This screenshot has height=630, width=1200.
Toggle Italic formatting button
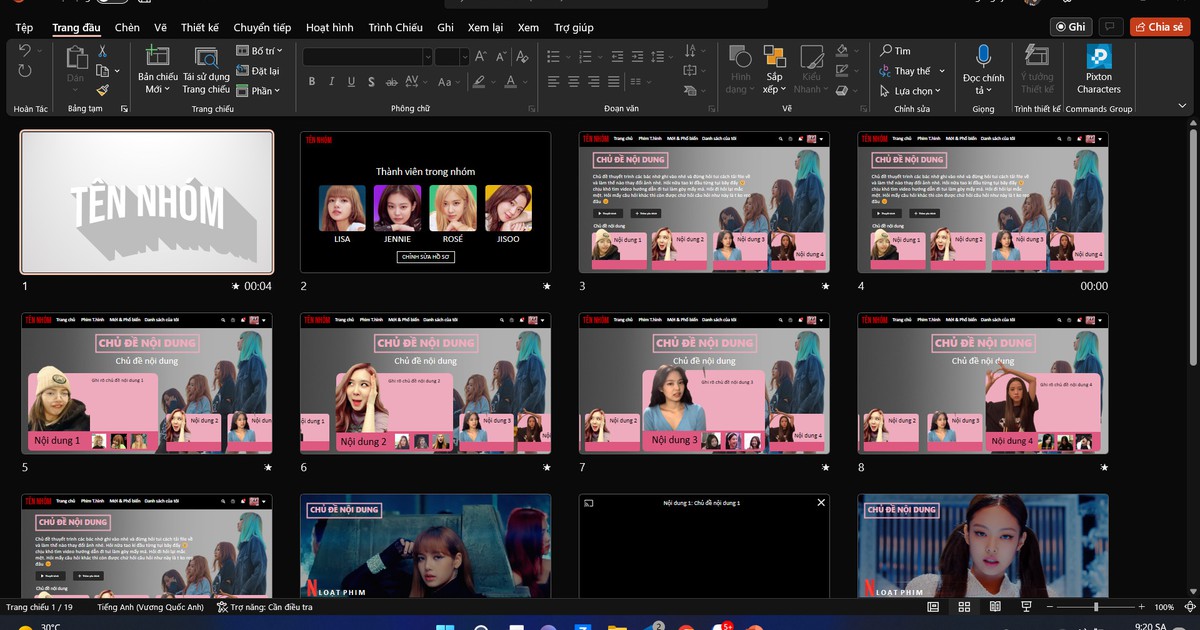334,82
